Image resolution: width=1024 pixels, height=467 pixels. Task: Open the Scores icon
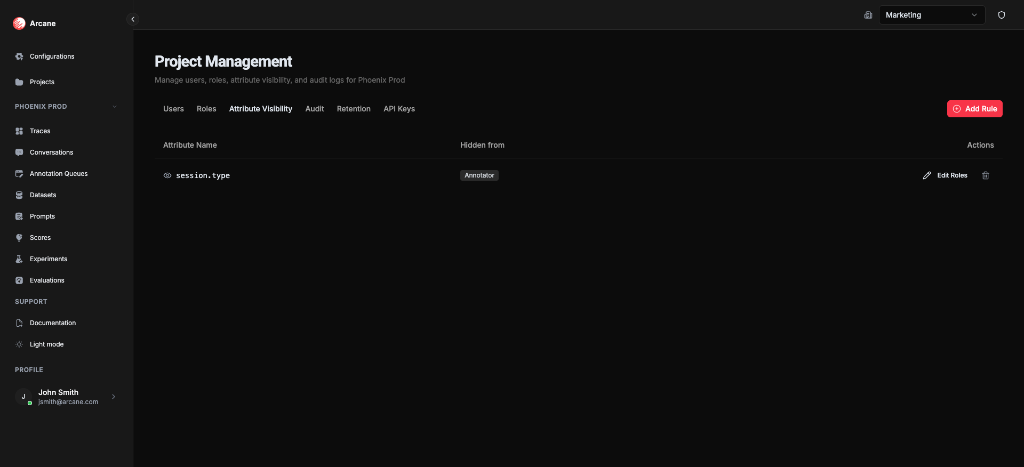tap(20, 238)
